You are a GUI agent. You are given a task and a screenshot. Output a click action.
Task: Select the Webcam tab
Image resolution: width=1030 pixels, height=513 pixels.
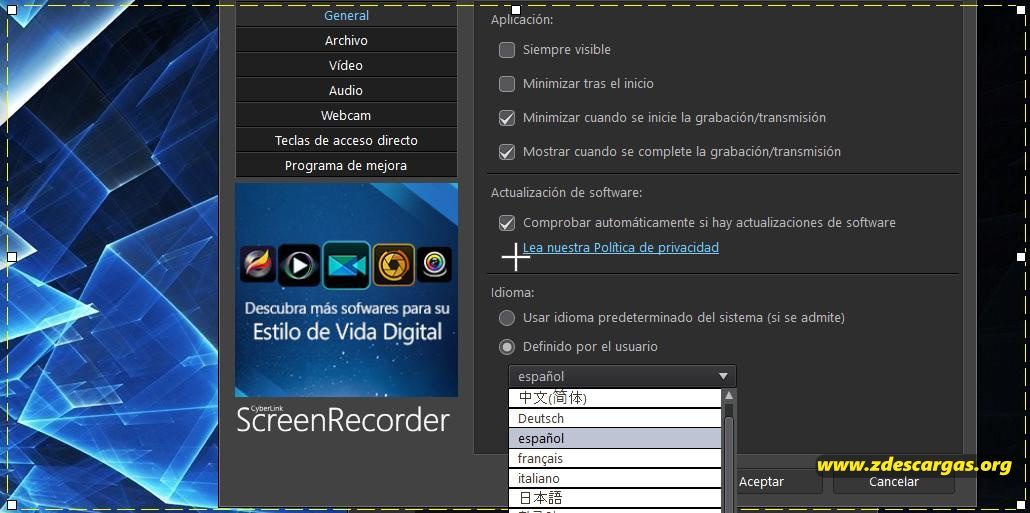[x=346, y=116]
